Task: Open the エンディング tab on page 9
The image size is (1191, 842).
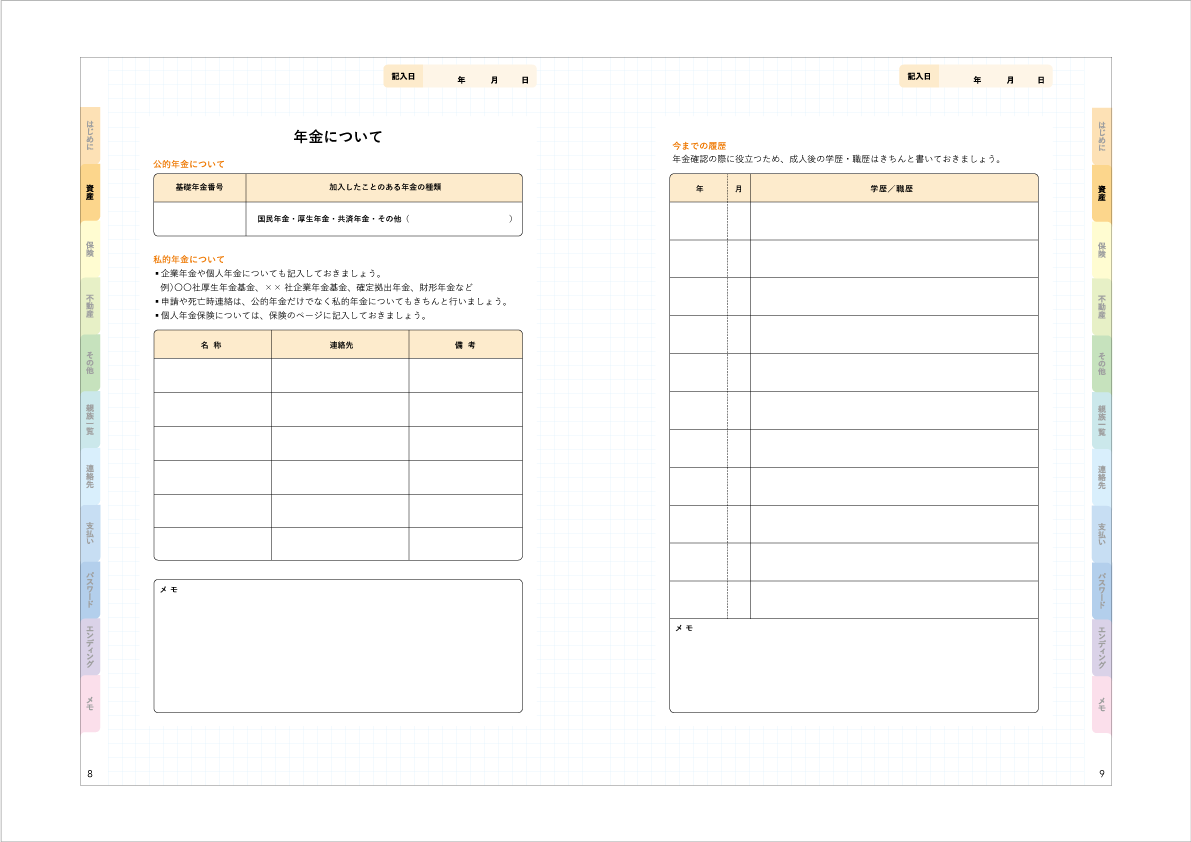Action: point(1101,646)
